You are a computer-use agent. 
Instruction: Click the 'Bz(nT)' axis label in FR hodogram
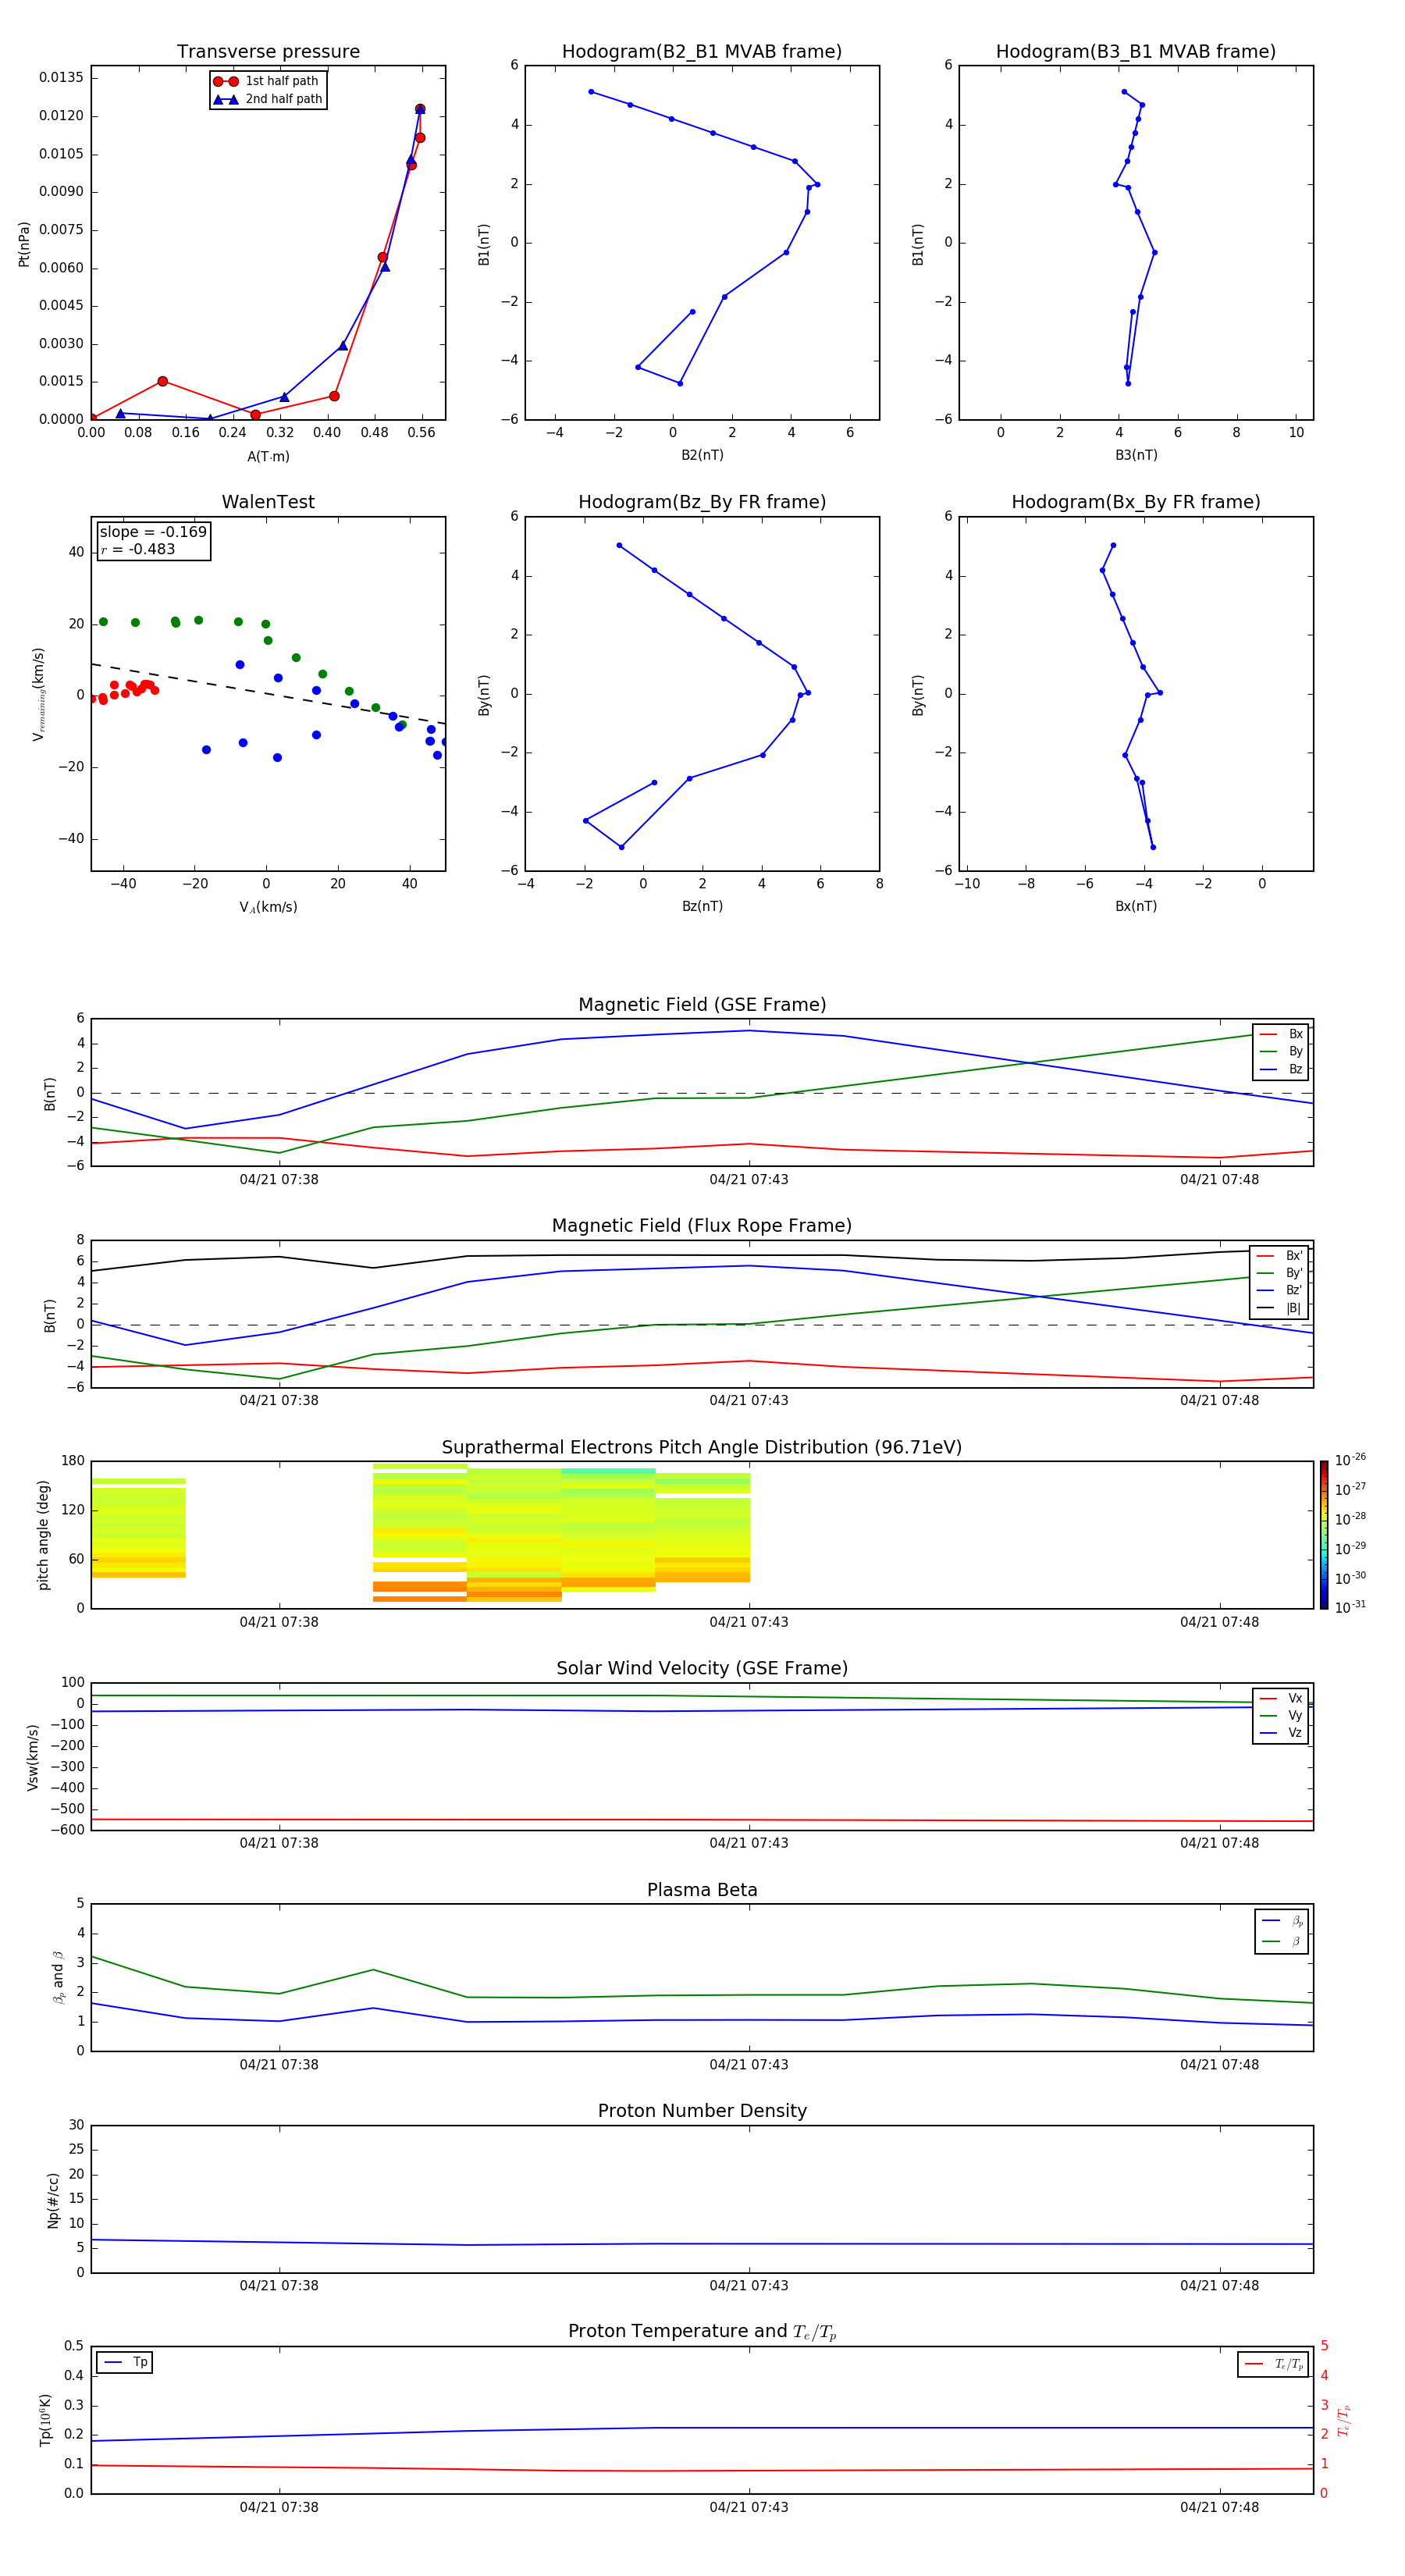tap(702, 906)
